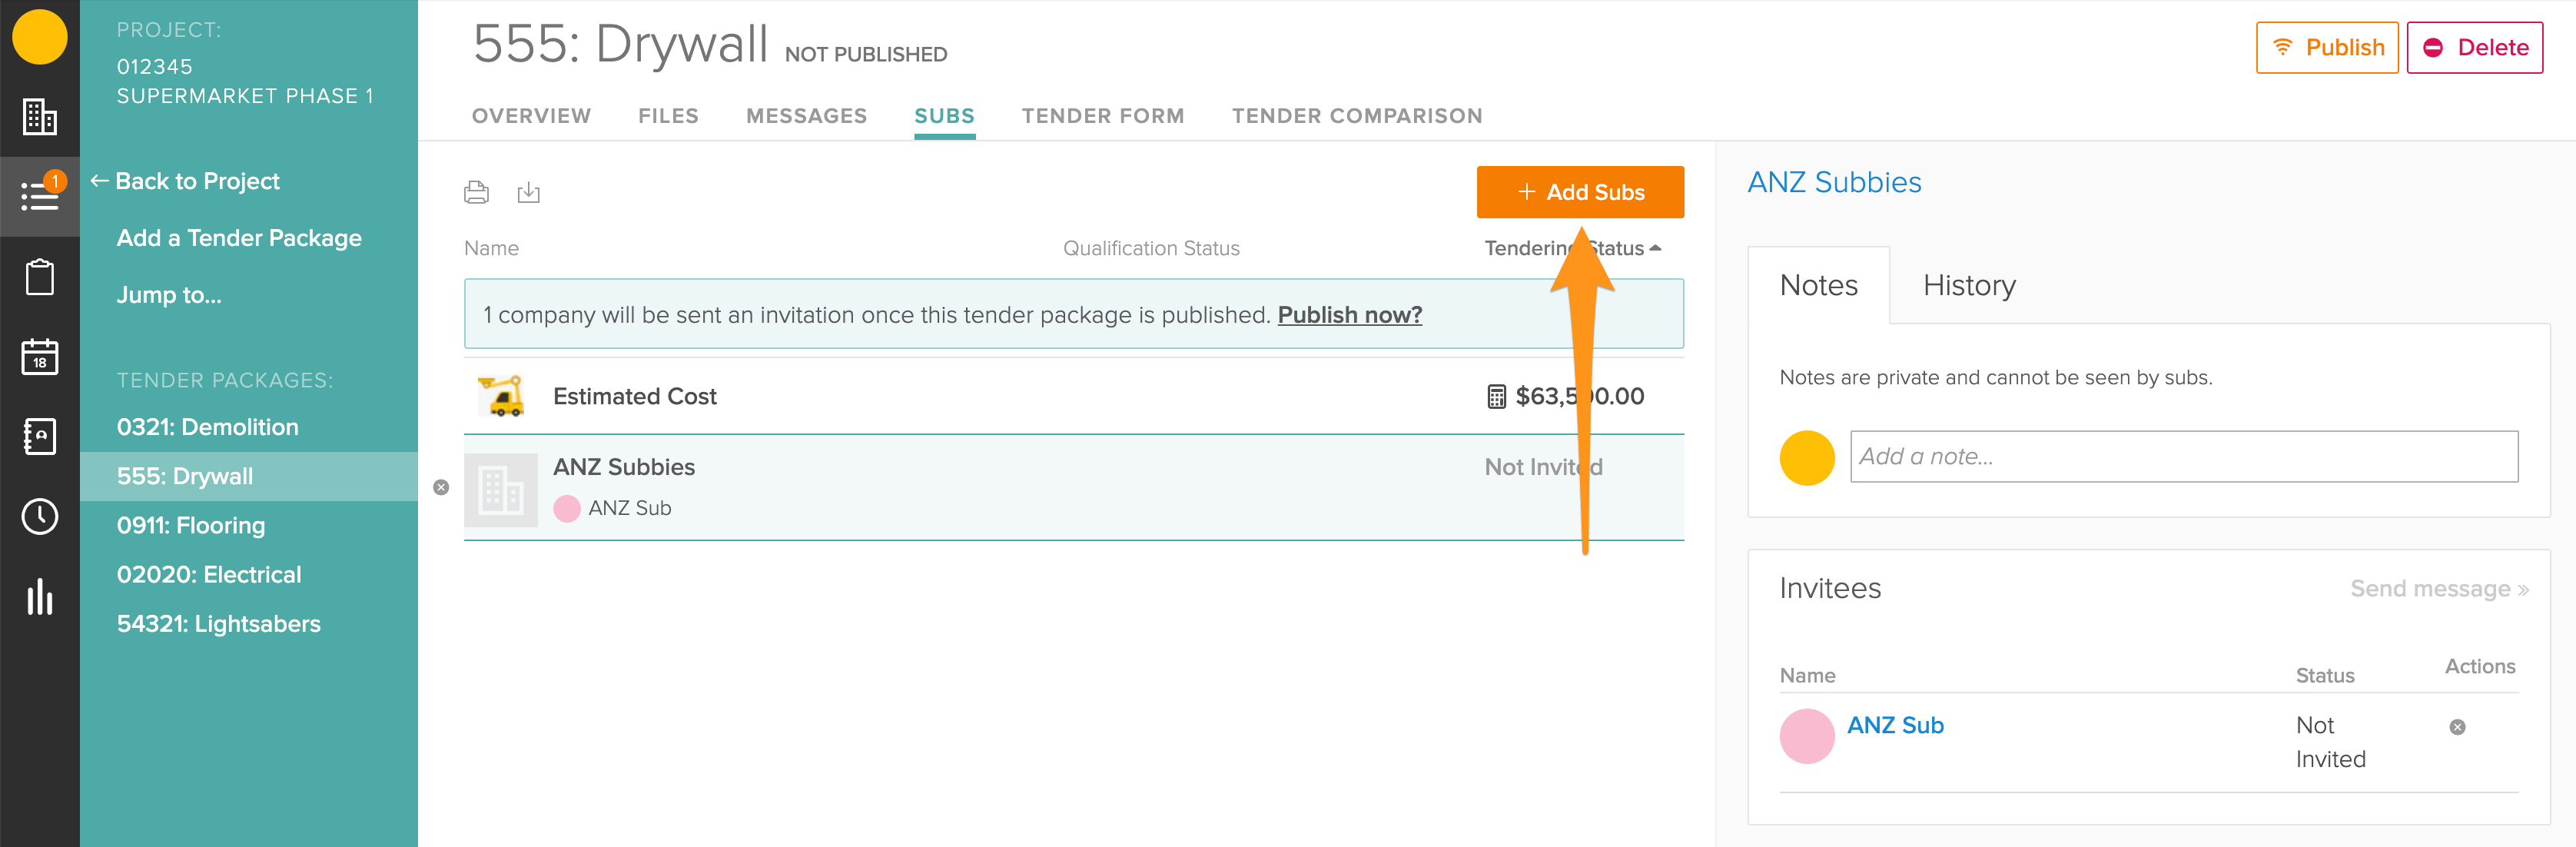This screenshot has height=847, width=2576.
Task: Remove ANZ Sub from Invitees actions
Action: (2457, 727)
